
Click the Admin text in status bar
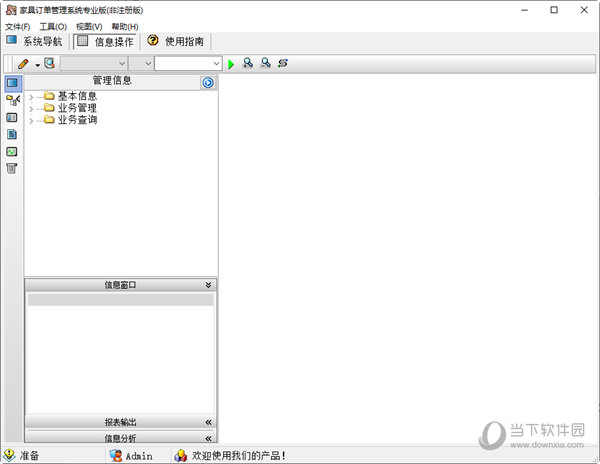139,456
